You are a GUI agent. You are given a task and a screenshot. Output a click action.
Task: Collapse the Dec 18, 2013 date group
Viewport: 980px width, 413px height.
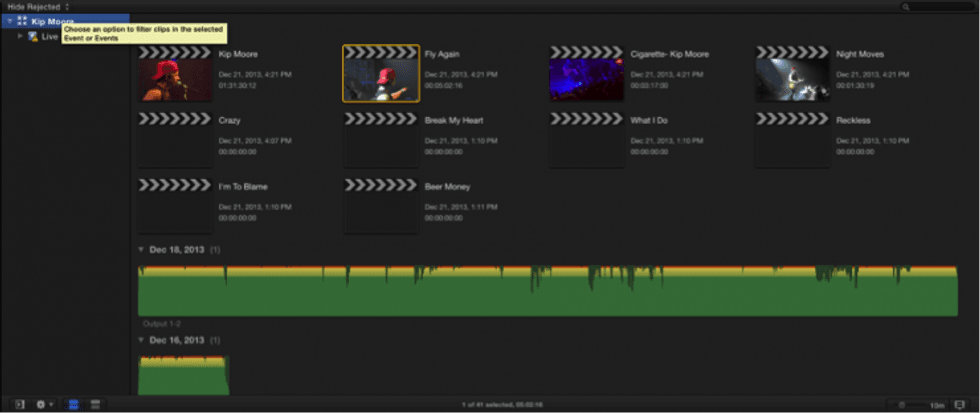[141, 250]
